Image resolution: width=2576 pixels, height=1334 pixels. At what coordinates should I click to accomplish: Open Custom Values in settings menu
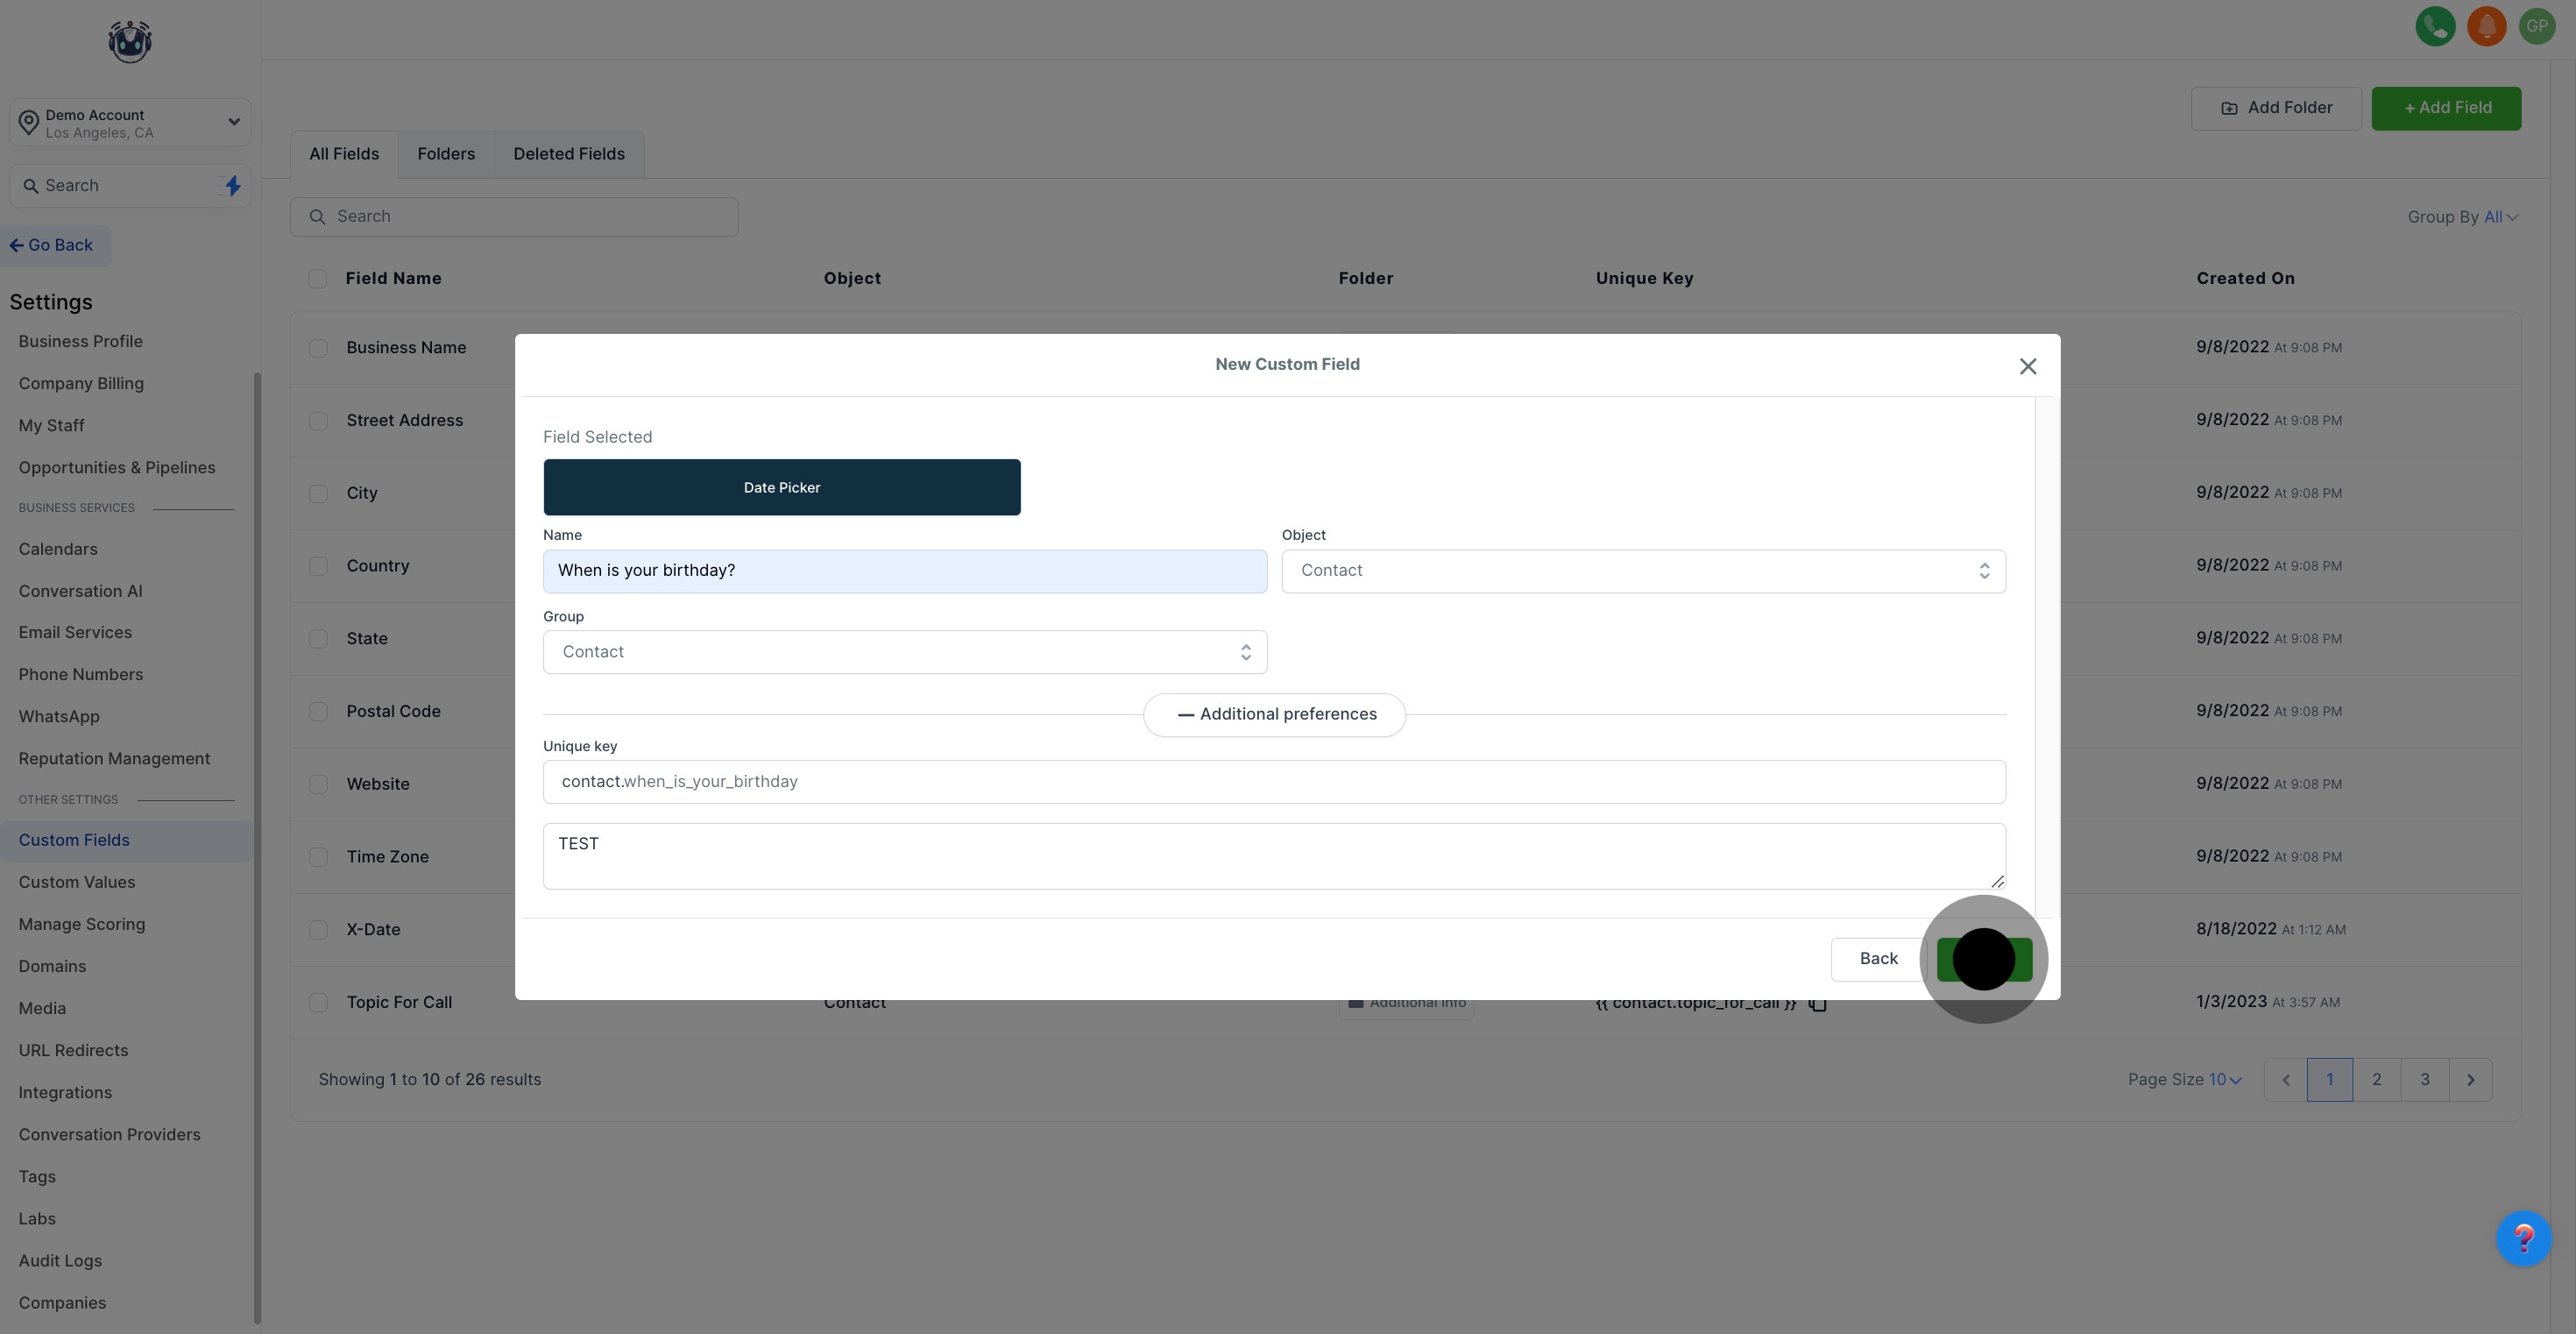(x=76, y=882)
